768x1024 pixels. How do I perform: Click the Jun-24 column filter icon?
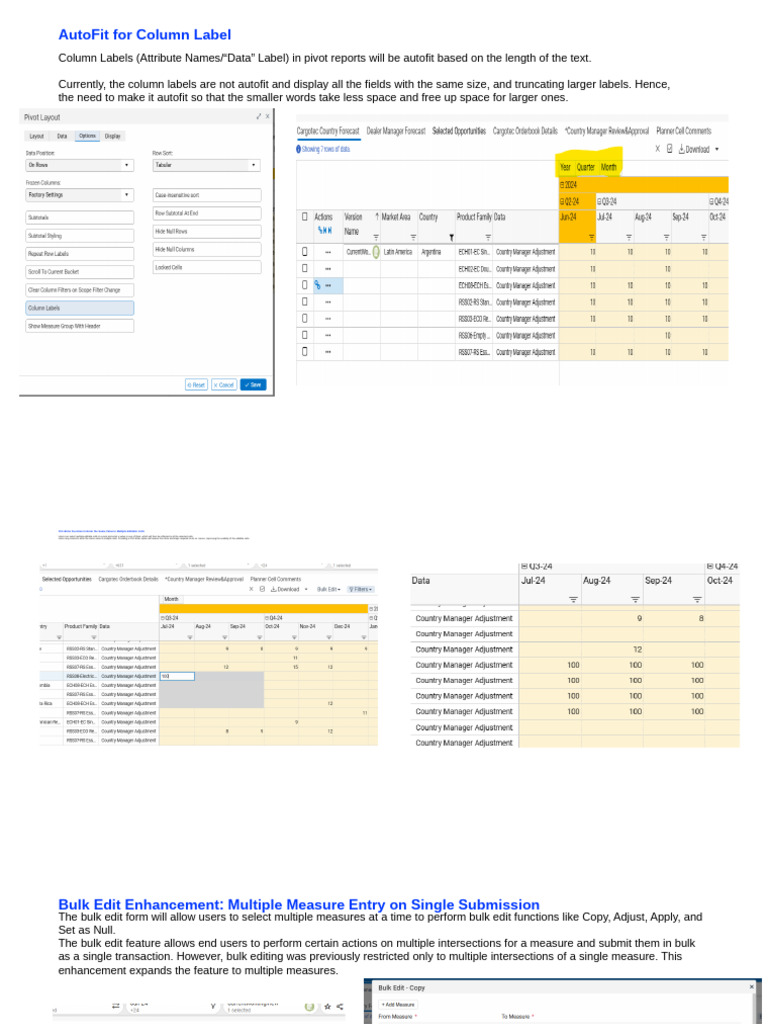(x=592, y=238)
